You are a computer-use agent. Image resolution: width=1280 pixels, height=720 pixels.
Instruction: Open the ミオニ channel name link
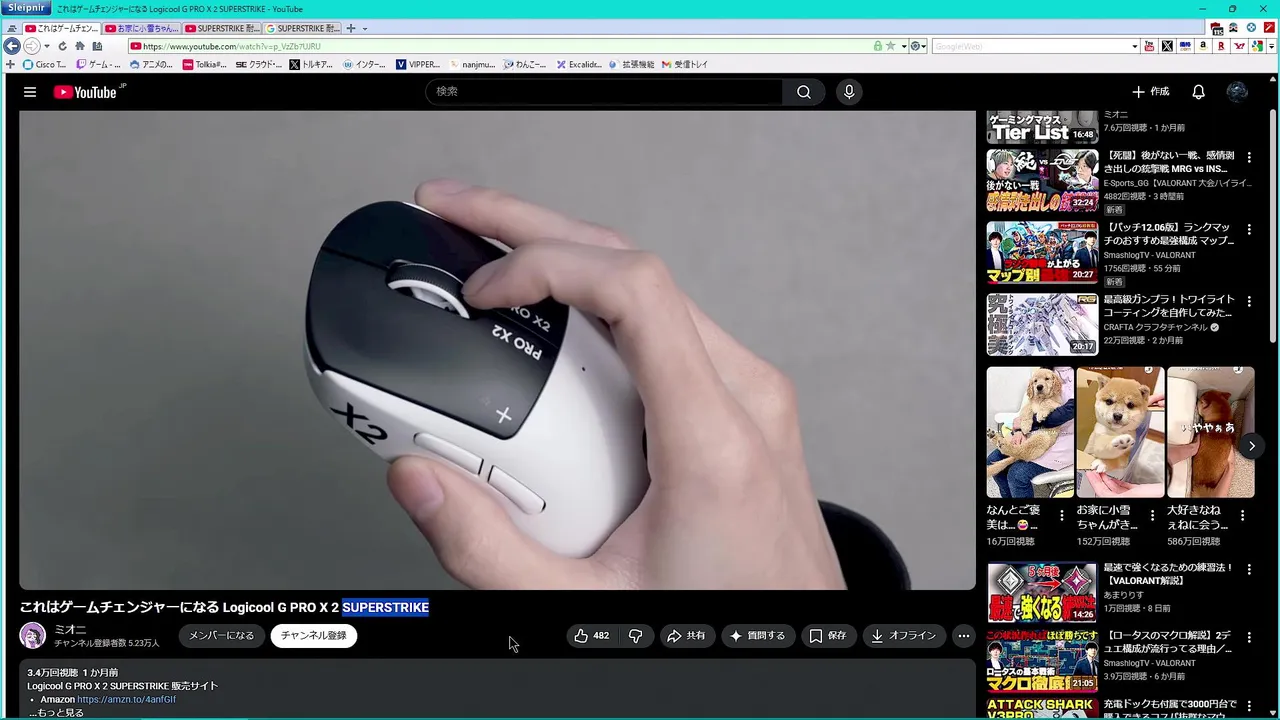click(70, 630)
